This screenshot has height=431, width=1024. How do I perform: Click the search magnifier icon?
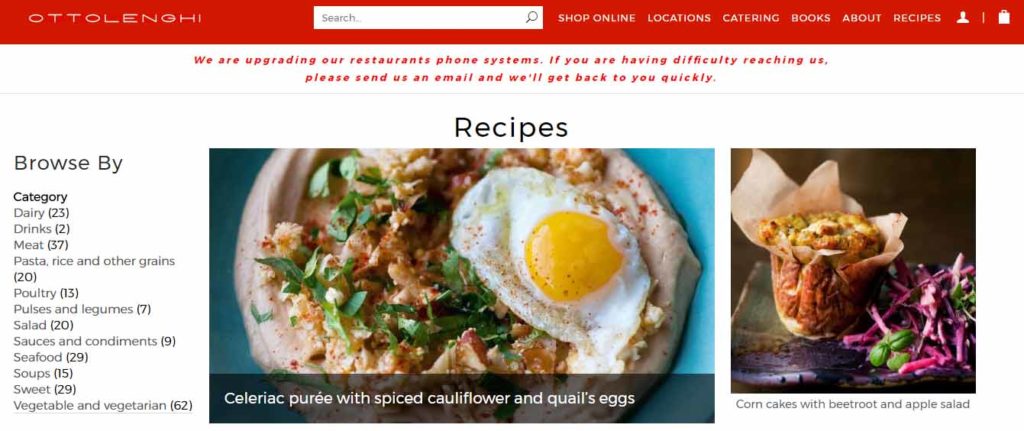click(532, 18)
